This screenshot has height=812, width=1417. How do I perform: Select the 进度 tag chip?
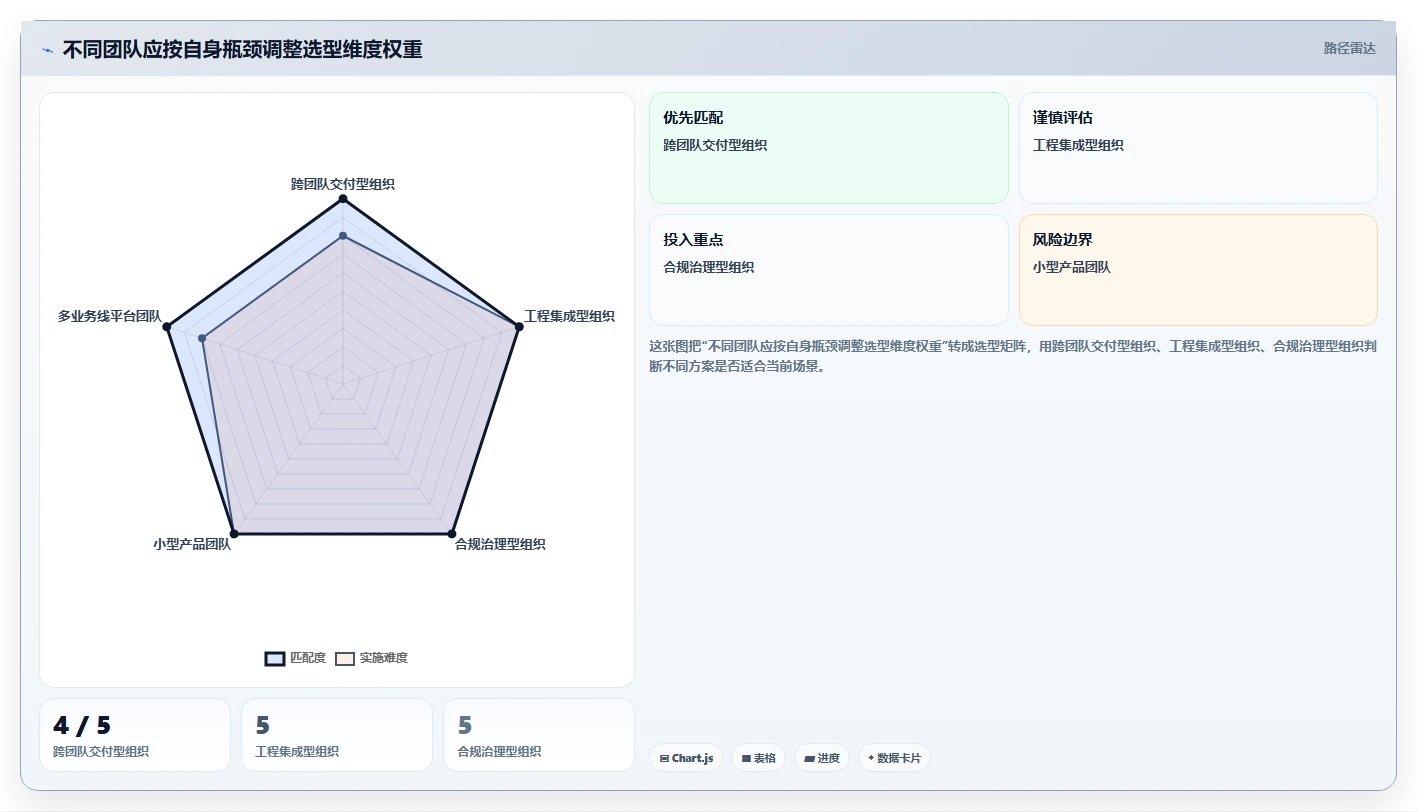pos(822,758)
